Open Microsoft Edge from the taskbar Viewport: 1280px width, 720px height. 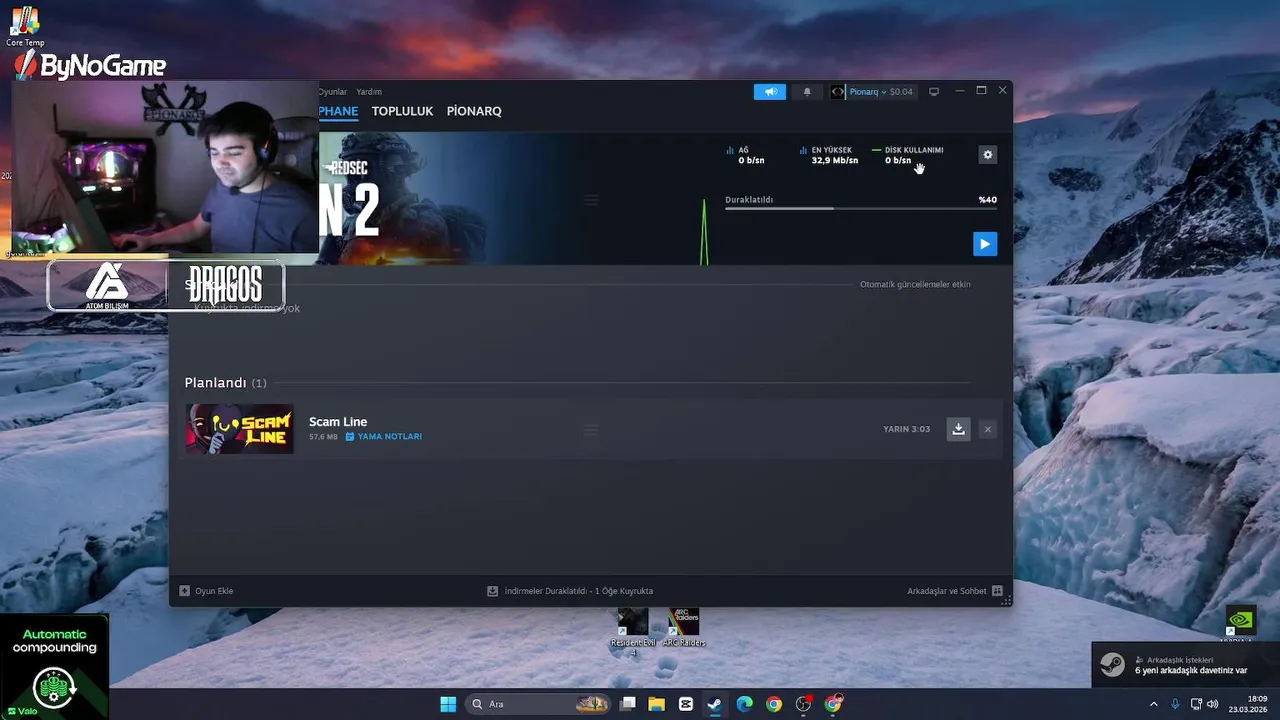[x=745, y=704]
